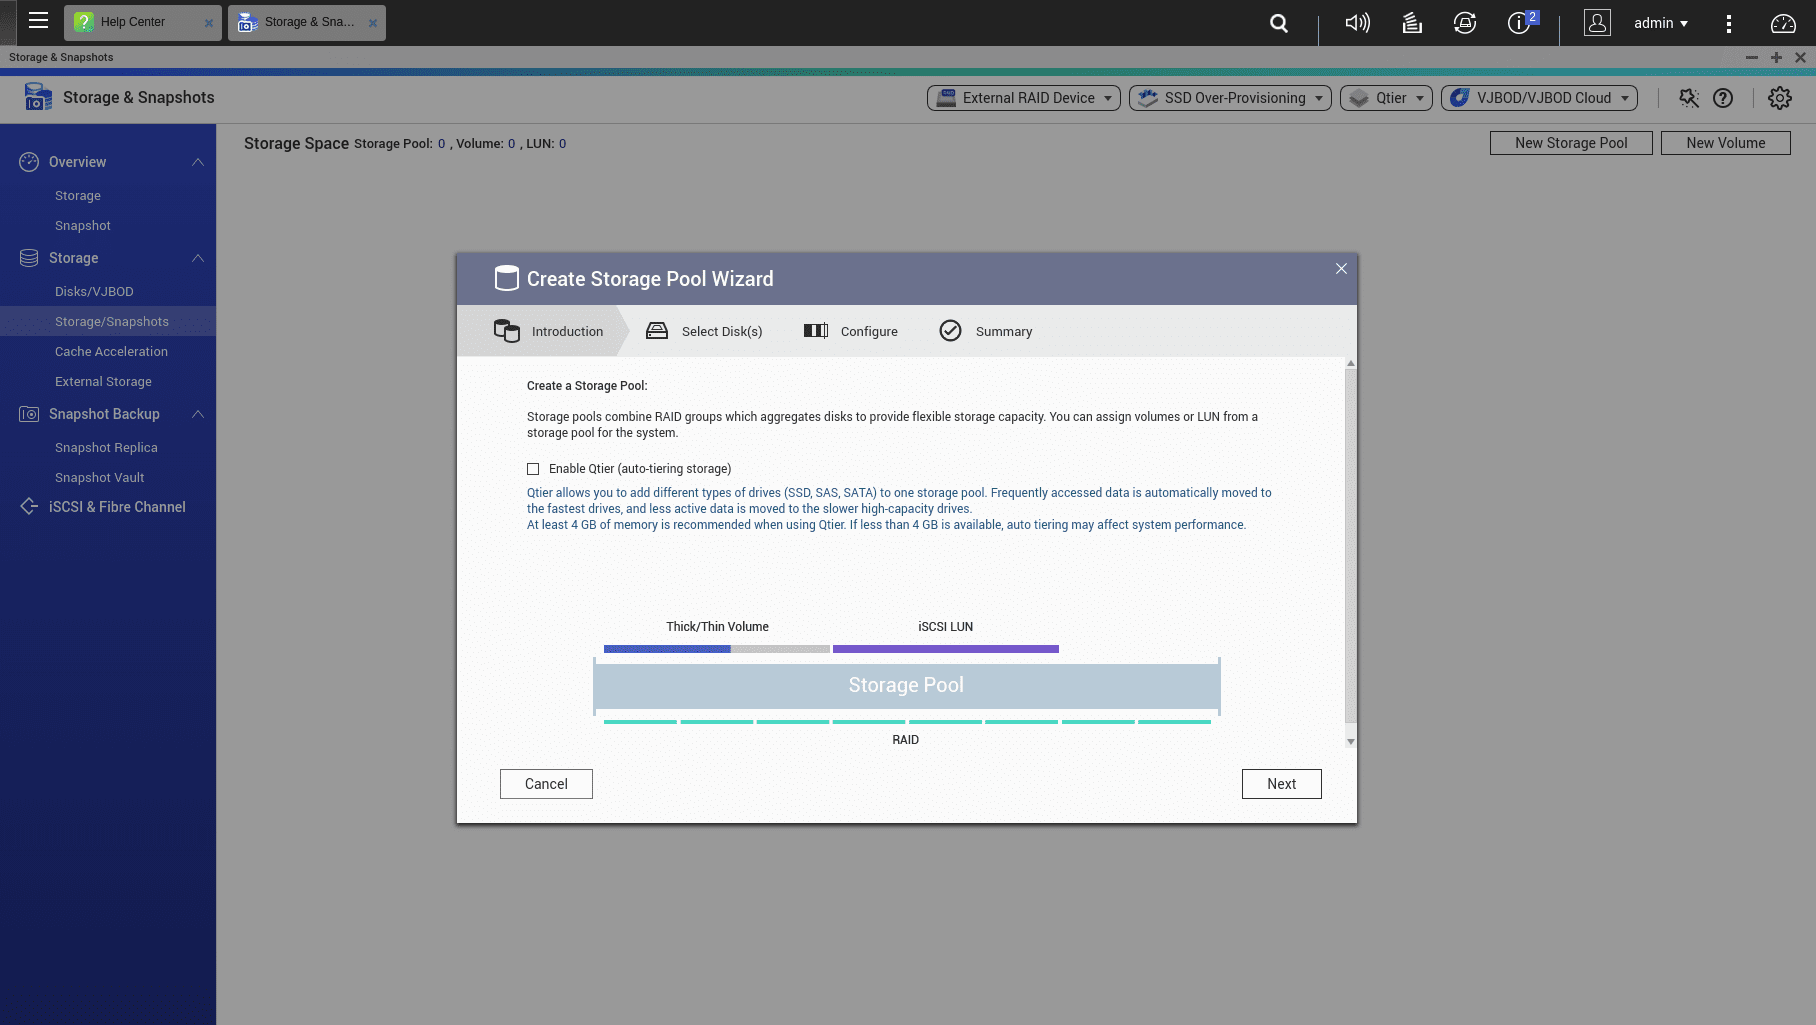Click the admin user avatar icon

(1597, 22)
